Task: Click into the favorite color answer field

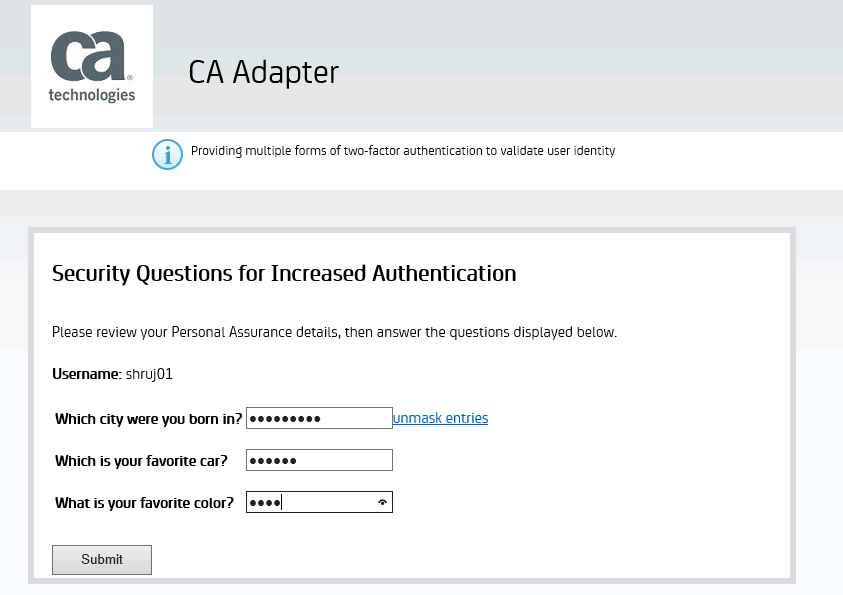Action: coord(319,502)
